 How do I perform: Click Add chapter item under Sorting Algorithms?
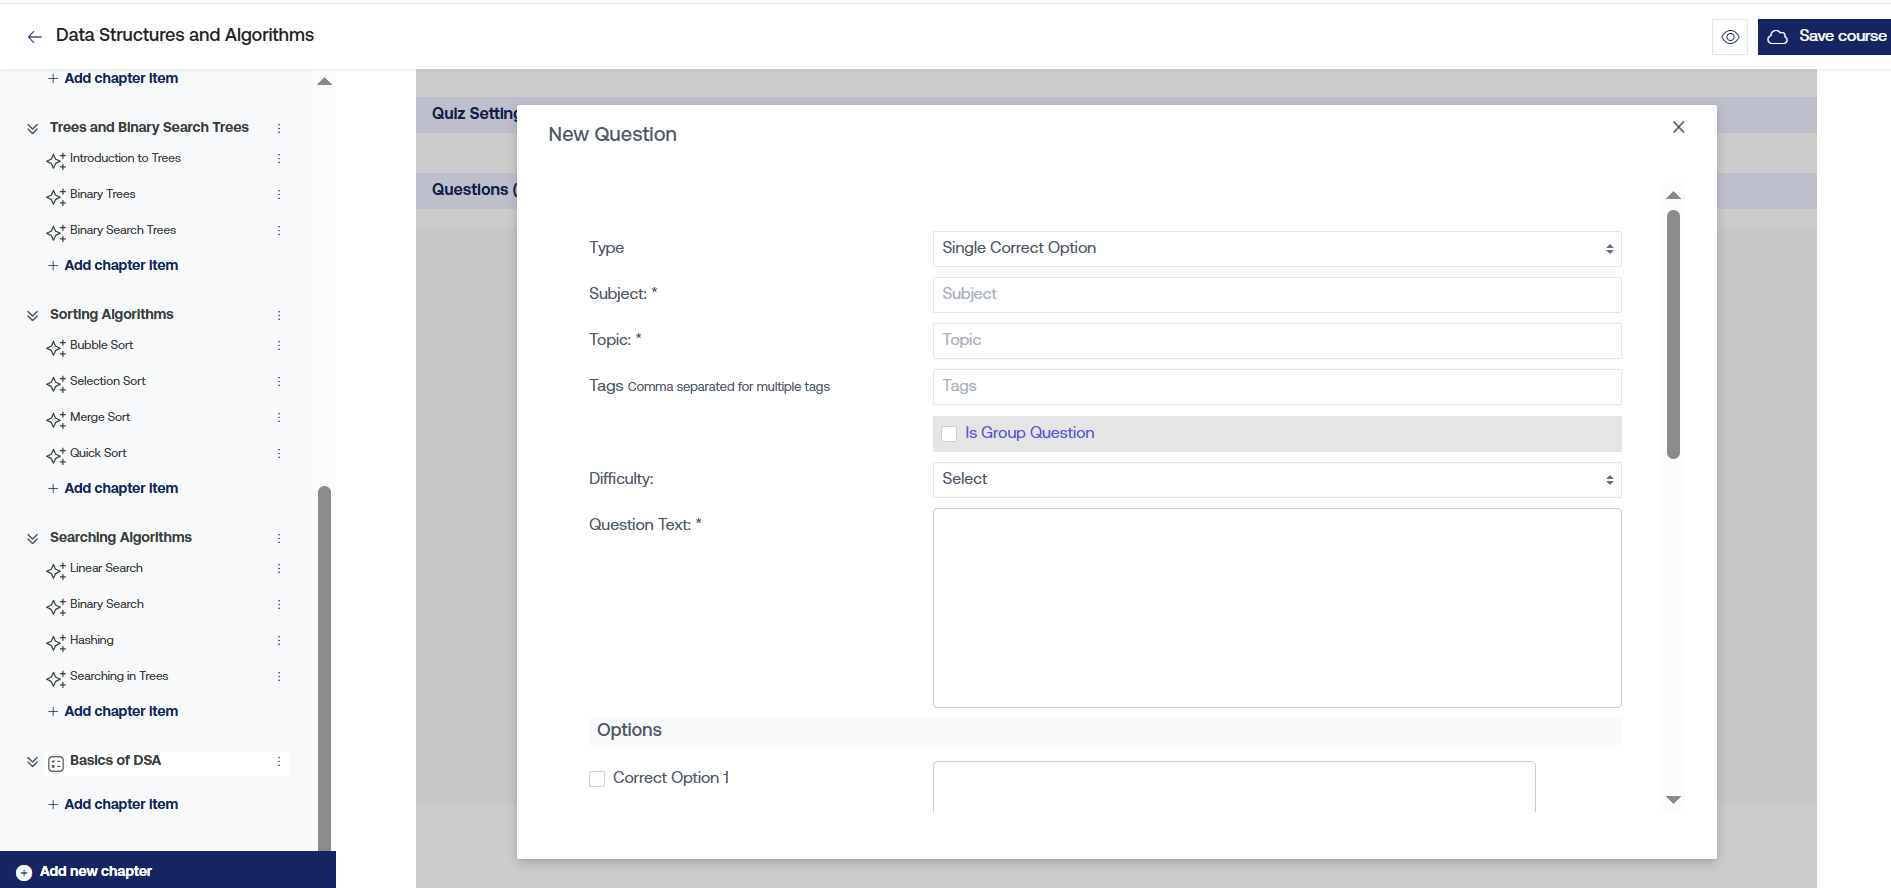coord(121,489)
